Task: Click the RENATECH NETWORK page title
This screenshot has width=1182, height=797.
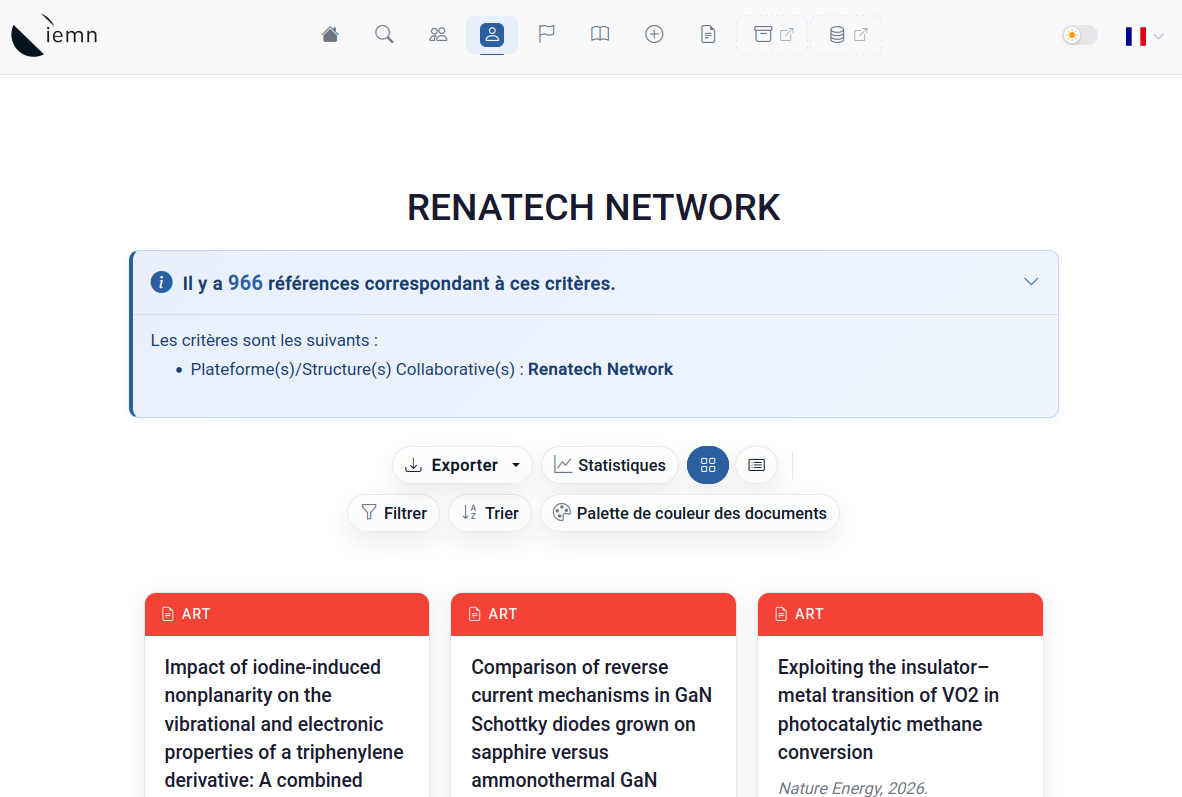Action: click(593, 208)
